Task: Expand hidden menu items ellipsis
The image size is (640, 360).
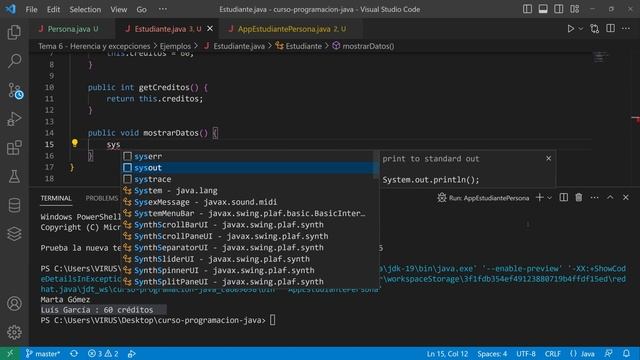Action: pyautogui.click(x=162, y=9)
